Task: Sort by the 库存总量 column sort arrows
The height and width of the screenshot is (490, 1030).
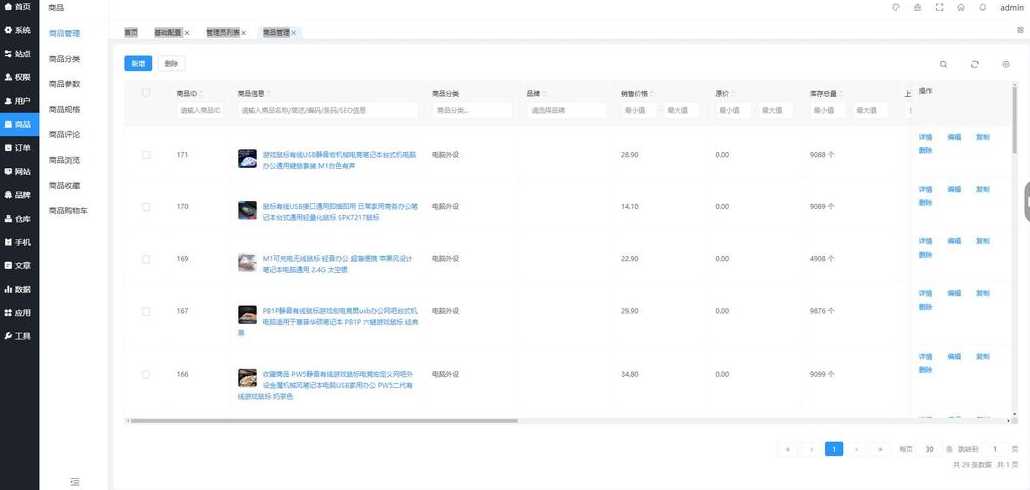Action: tap(840, 94)
